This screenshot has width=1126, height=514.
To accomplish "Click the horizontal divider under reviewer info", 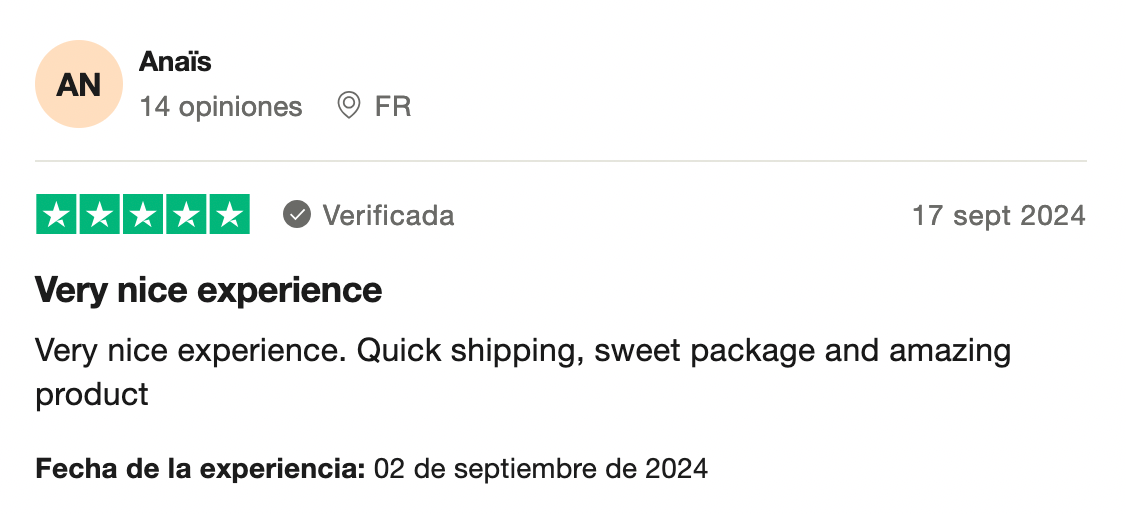I will point(560,161).
